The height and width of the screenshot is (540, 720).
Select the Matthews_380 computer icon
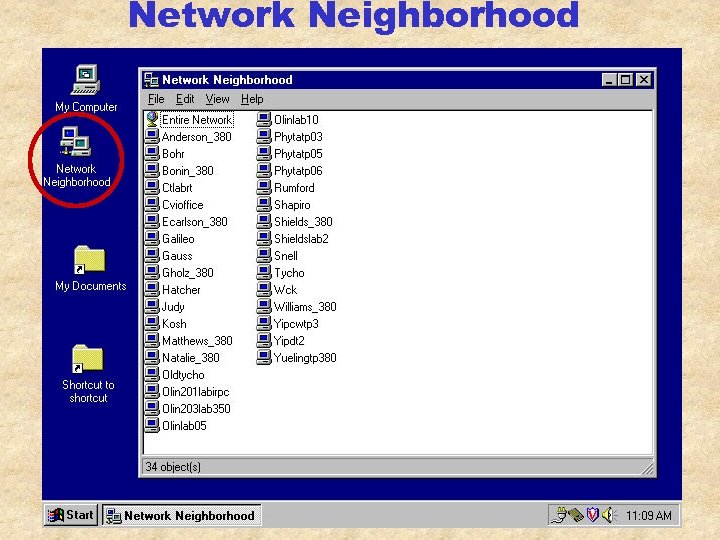(x=152, y=340)
